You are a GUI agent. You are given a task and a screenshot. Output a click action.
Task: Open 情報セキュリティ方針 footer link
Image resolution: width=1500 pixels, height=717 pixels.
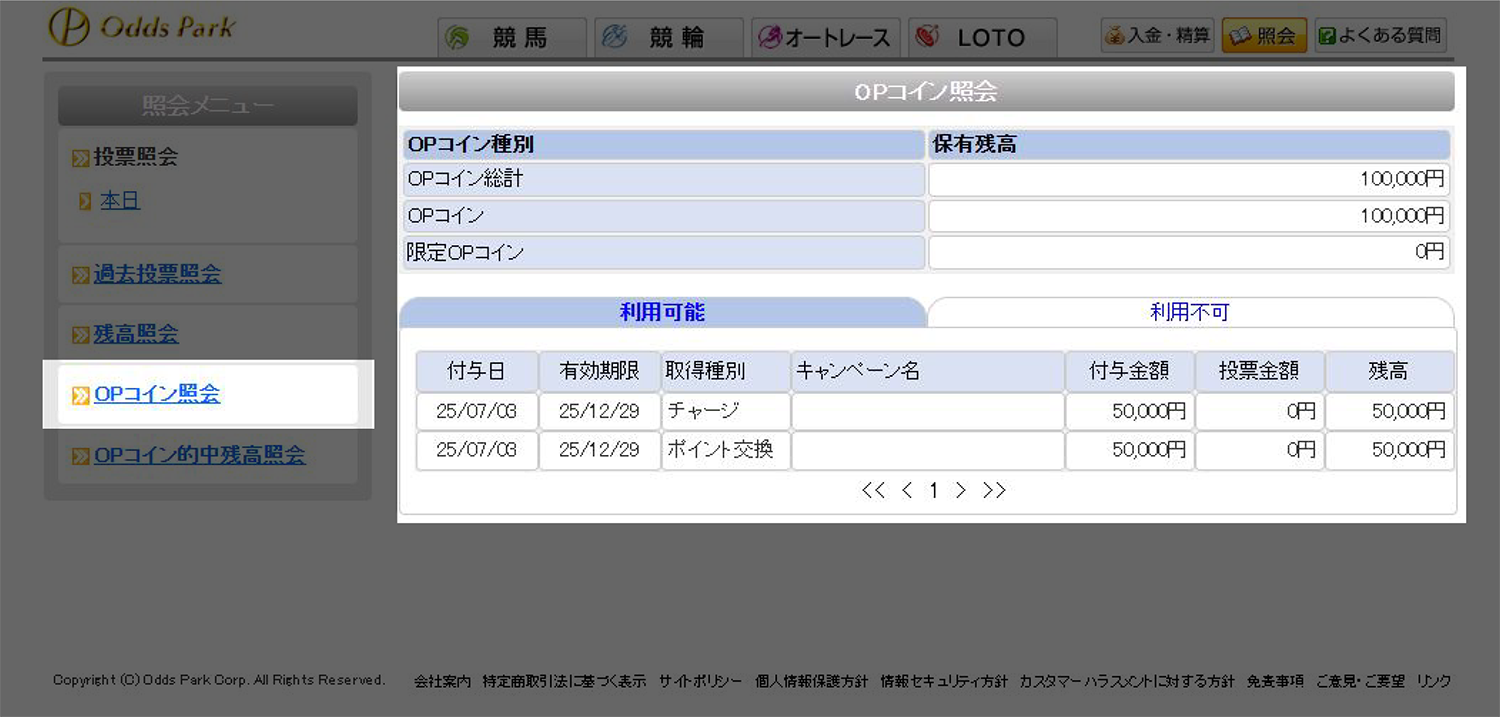944,681
